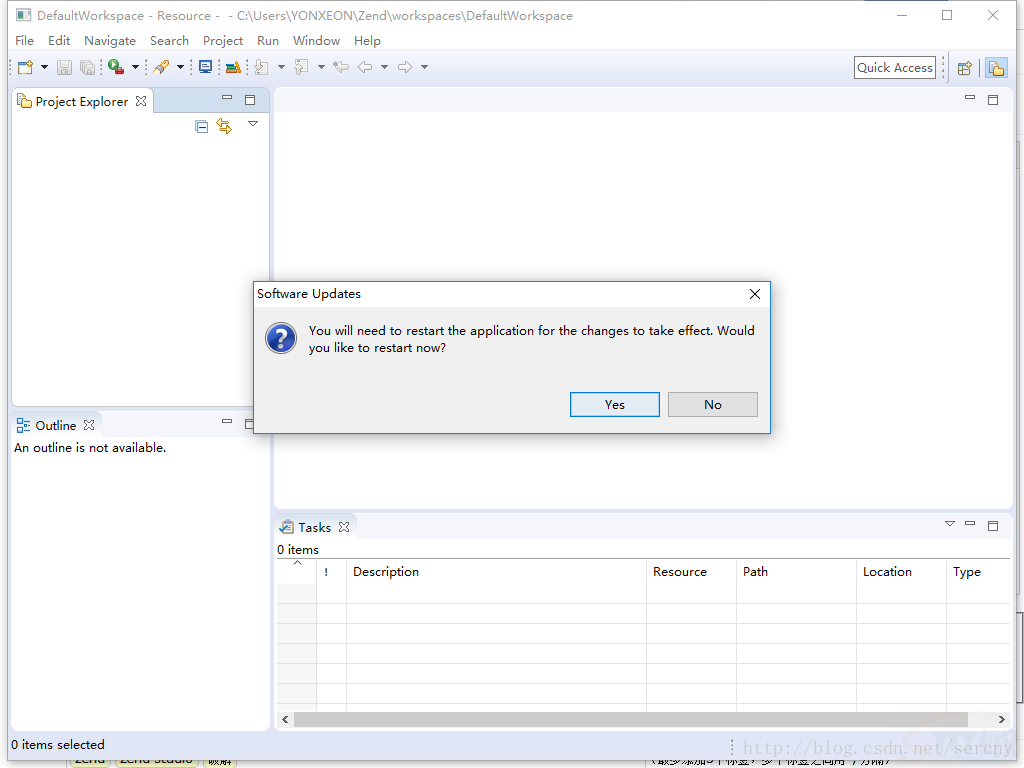Viewport: 1024px width, 768px height.
Task: Open the Window menu
Action: click(316, 40)
